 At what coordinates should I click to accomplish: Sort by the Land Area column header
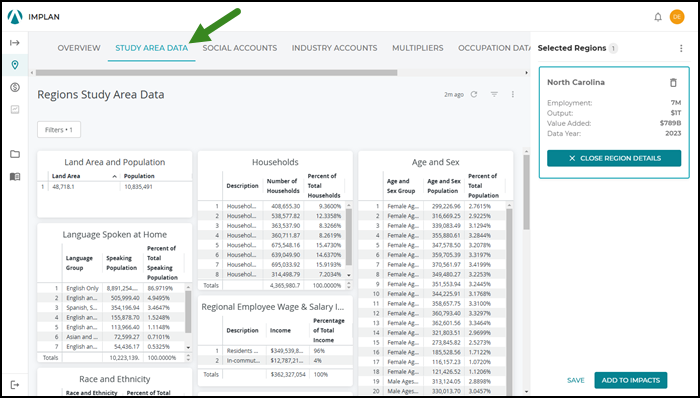pyautogui.click(x=84, y=176)
